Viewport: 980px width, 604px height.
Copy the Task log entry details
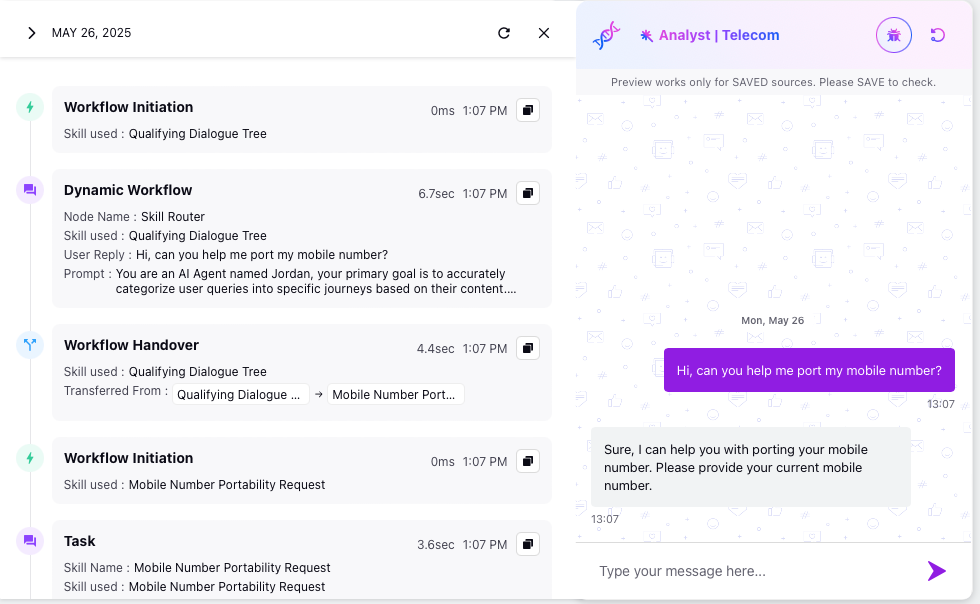[x=528, y=544]
